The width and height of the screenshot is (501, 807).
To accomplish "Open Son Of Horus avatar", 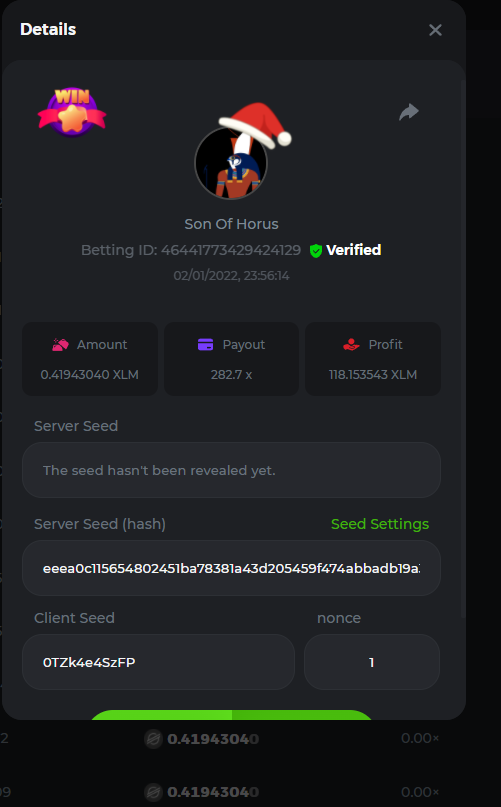I will coord(231,163).
